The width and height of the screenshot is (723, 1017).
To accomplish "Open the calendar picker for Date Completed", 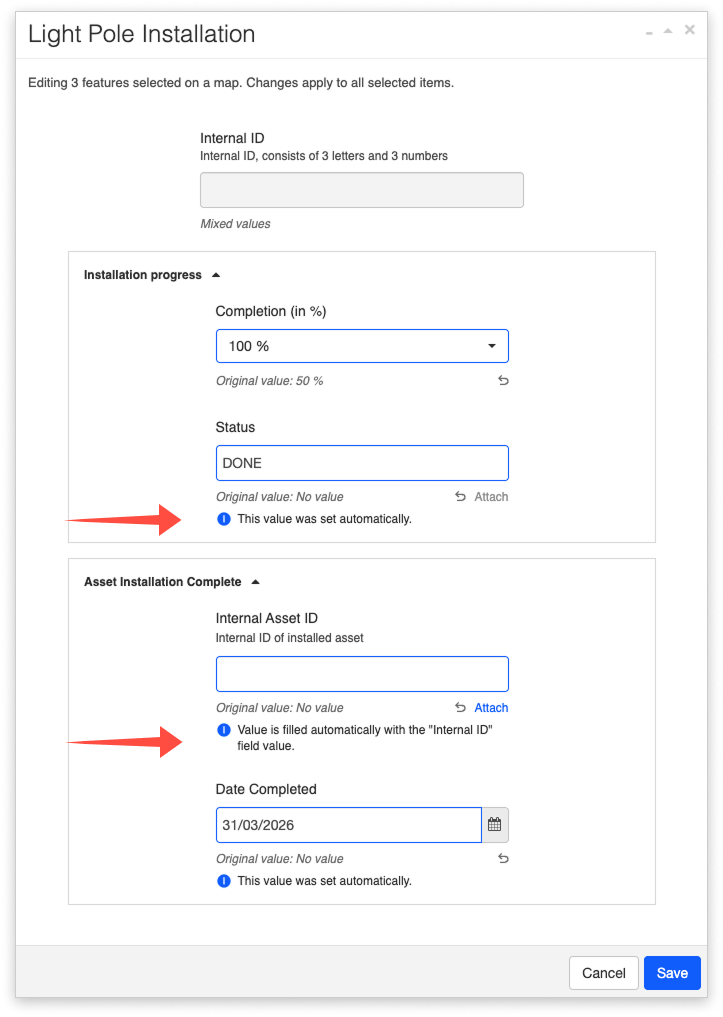I will pyautogui.click(x=494, y=825).
